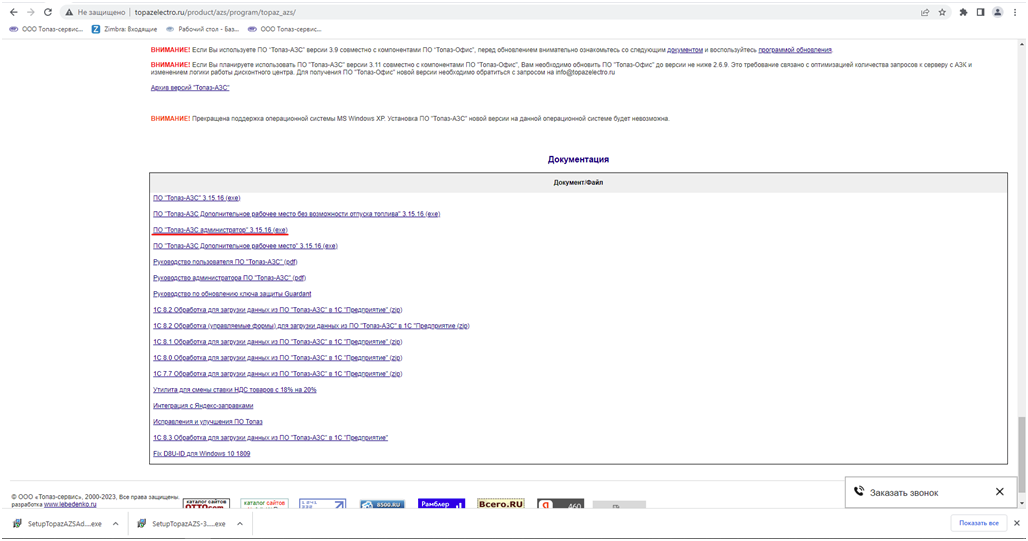Screen dimensions: 1028x541
Task: Open first 'ООО Топаз-сервис' bookmark
Action: click(x=46, y=29)
